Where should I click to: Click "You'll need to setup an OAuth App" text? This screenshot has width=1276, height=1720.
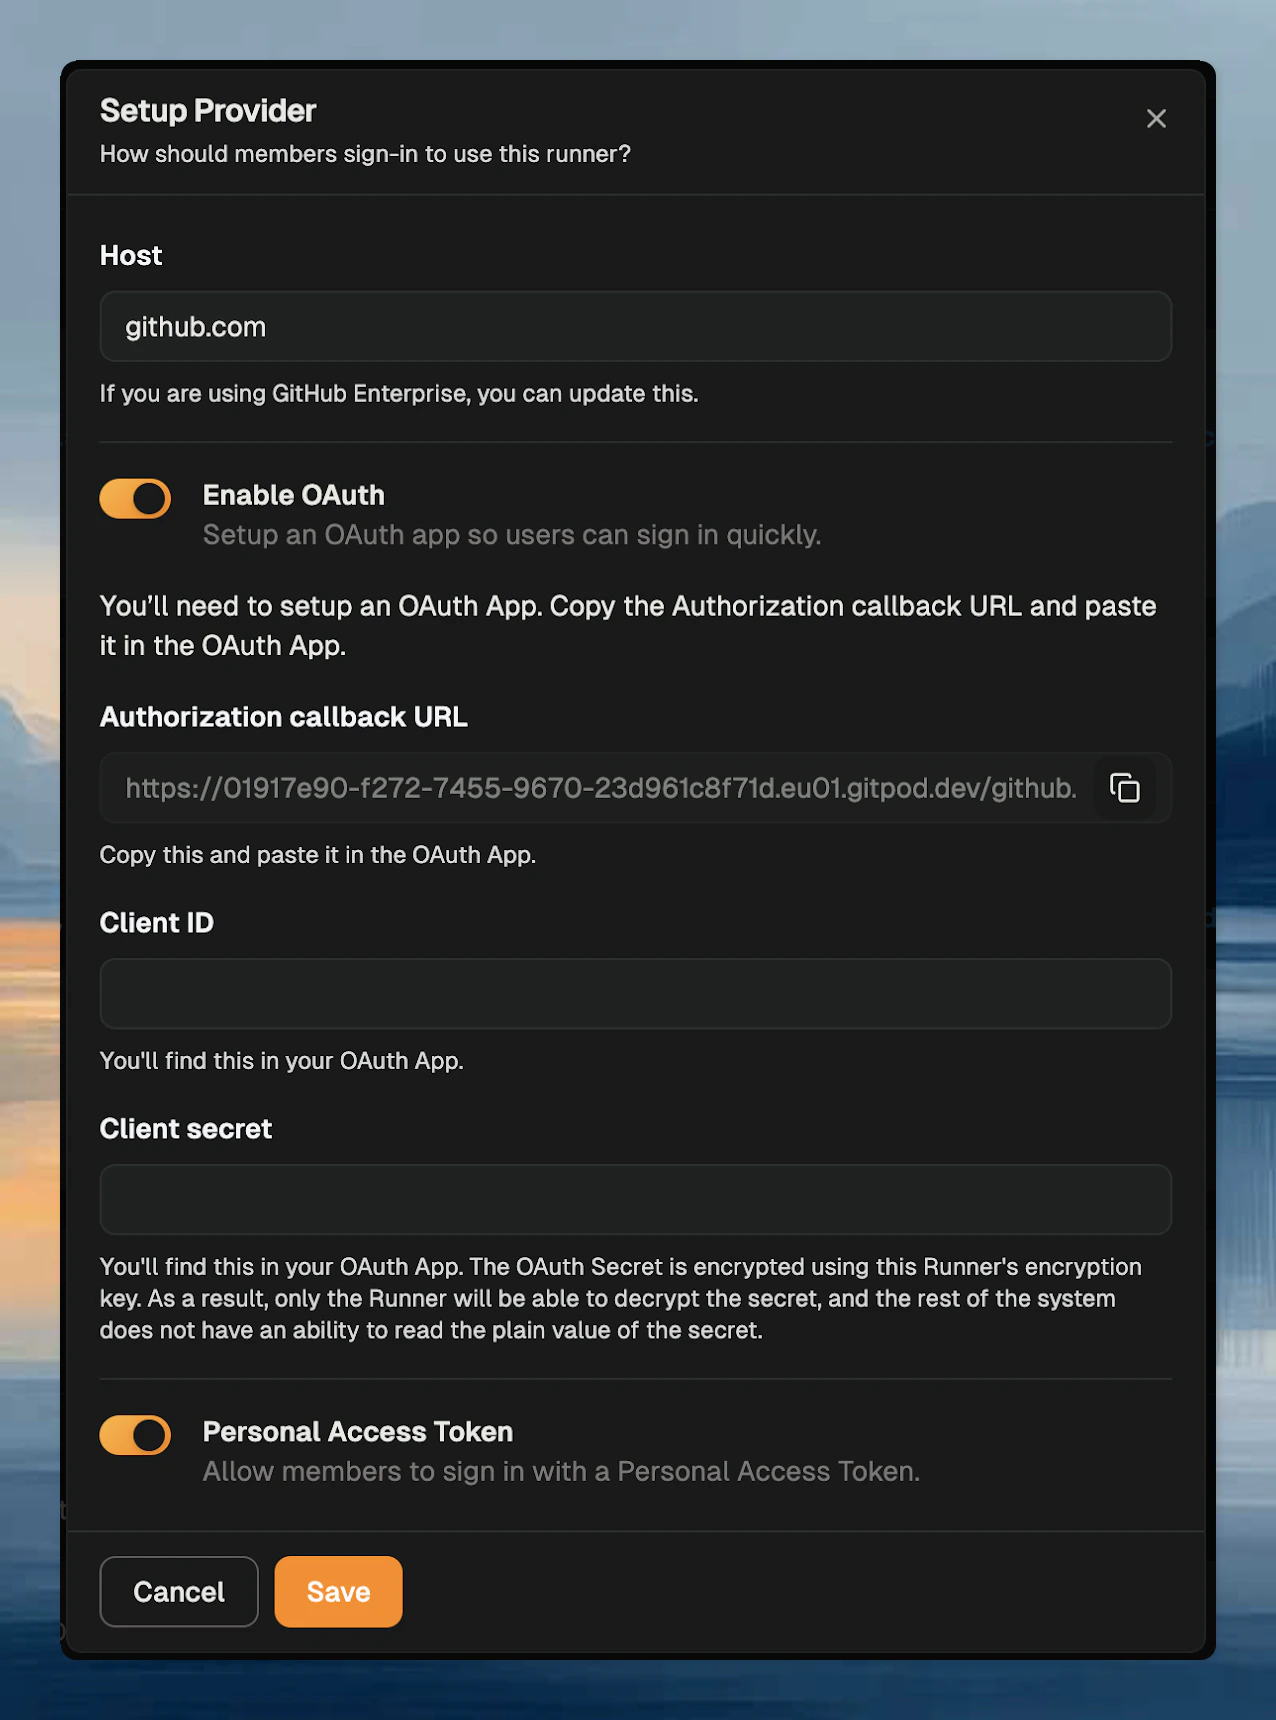pyautogui.click(x=628, y=626)
